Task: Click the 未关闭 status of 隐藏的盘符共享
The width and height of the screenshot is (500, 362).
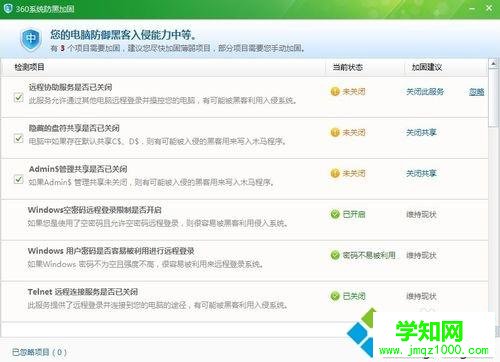Action: pos(354,133)
